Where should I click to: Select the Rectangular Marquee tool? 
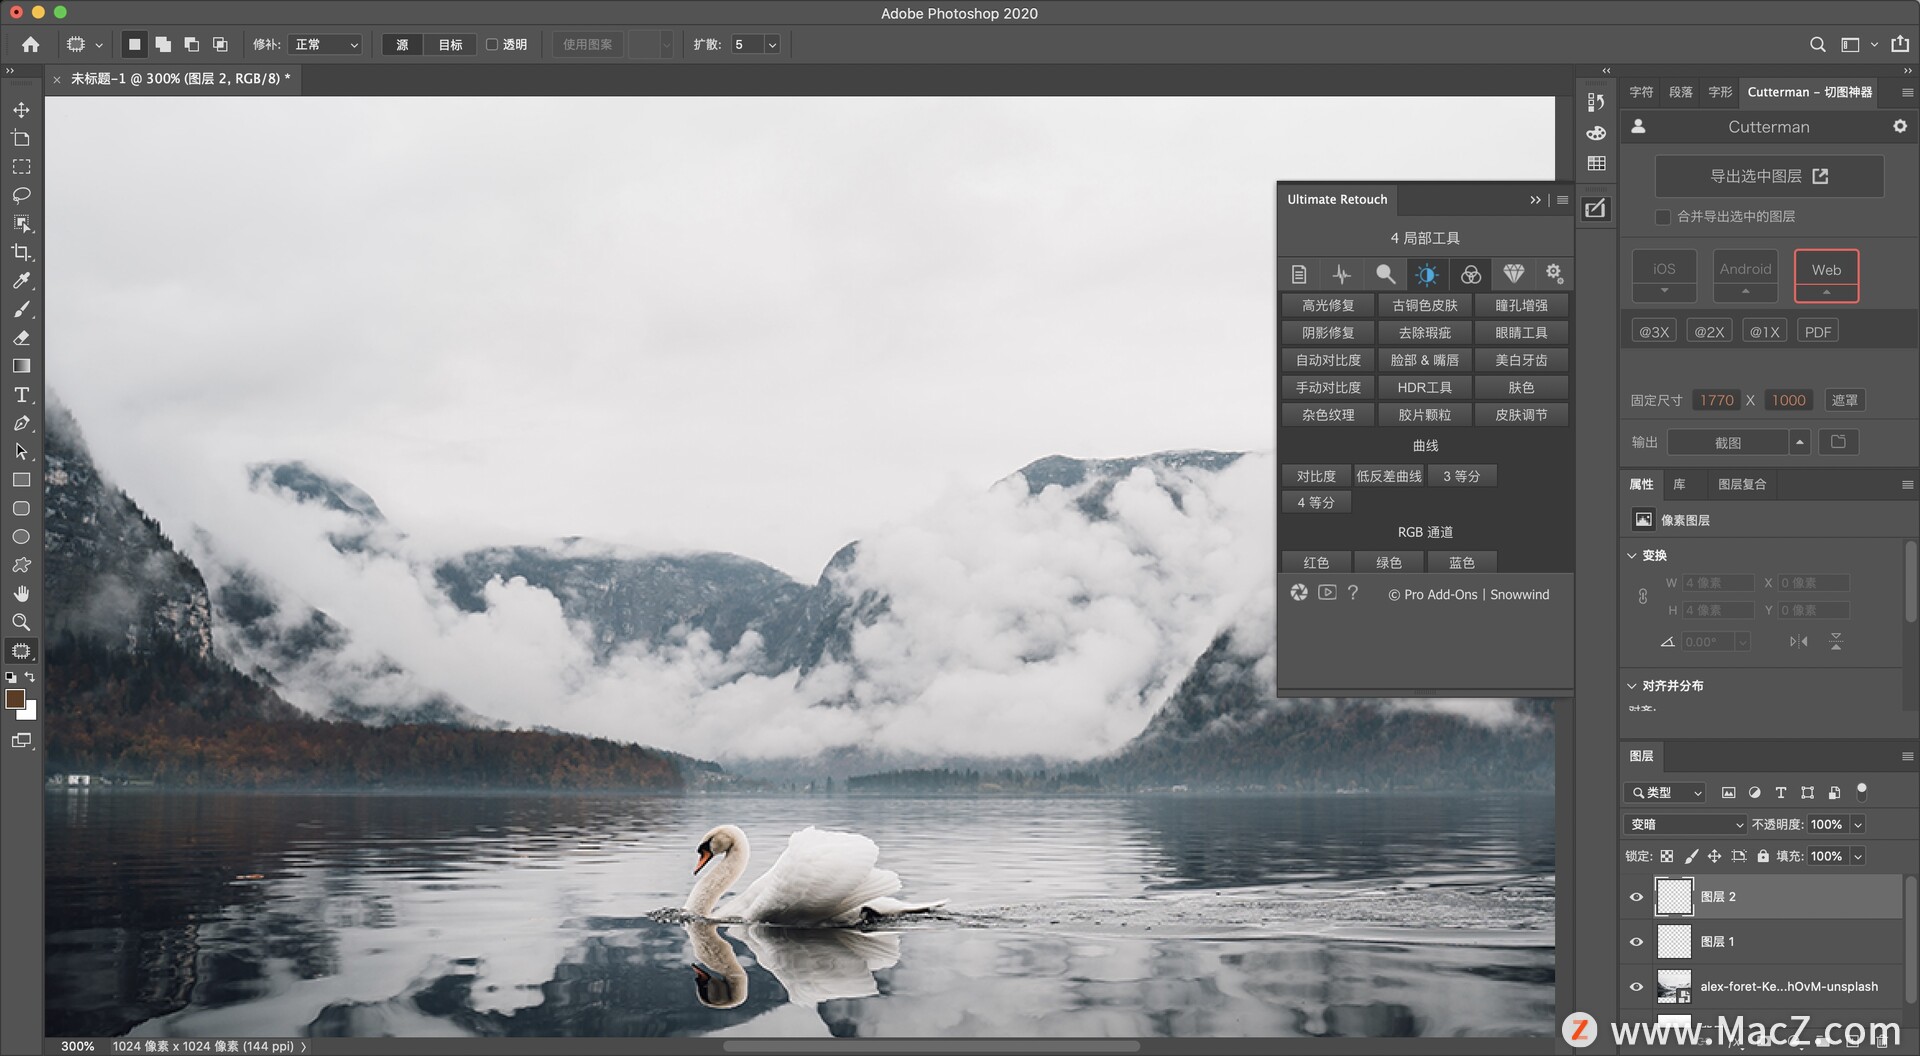21,166
